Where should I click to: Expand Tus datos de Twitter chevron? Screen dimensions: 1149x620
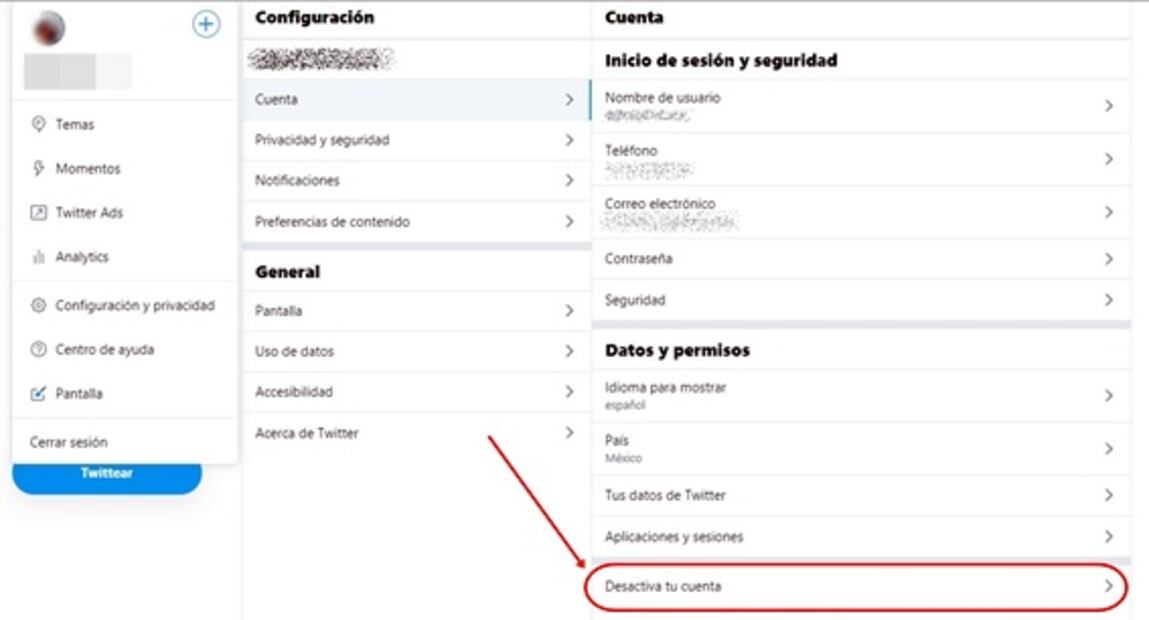1110,494
